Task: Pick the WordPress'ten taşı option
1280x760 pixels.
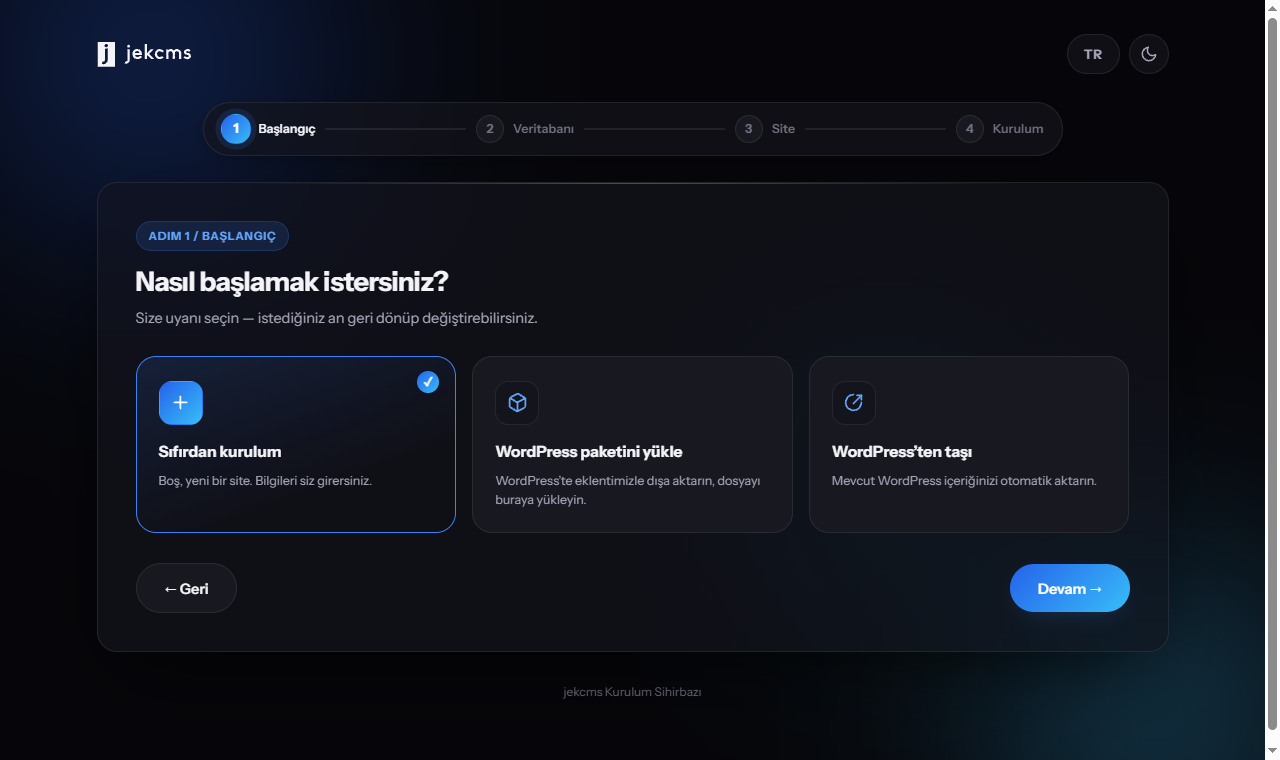Action: click(x=969, y=445)
